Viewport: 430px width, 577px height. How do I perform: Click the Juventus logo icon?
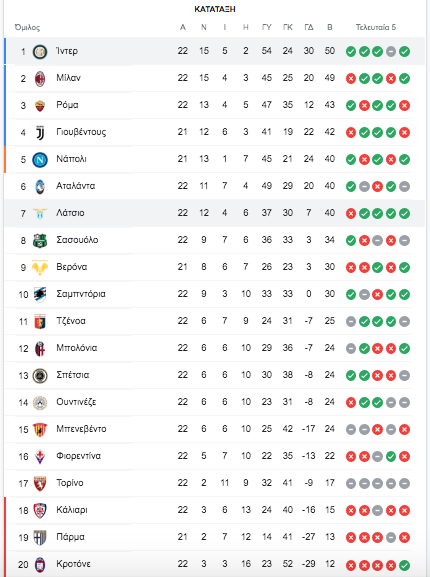click(x=40, y=132)
